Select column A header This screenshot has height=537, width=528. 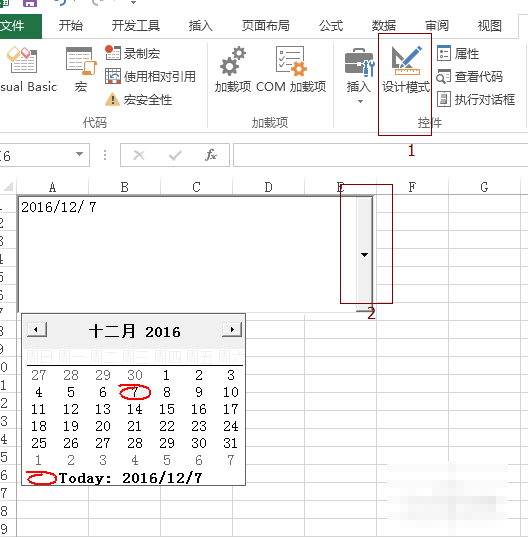(52, 187)
